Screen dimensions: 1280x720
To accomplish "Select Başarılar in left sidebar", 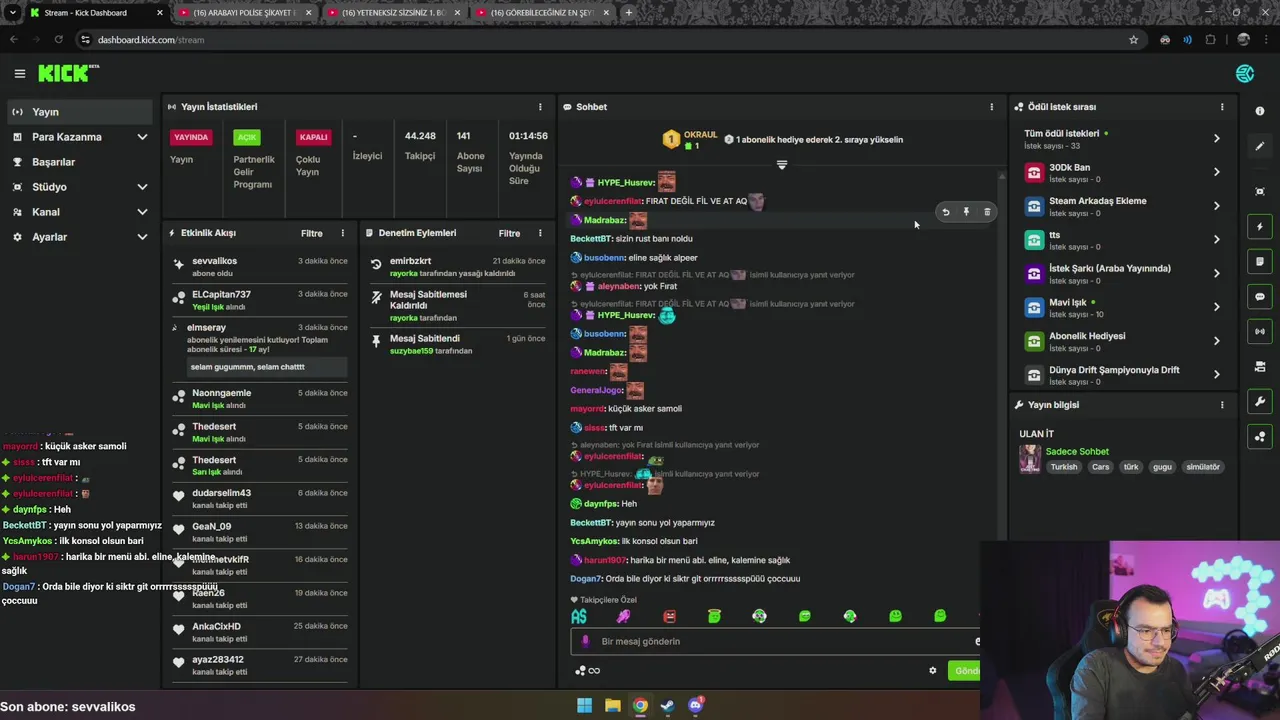I will pyautogui.click(x=81, y=162).
